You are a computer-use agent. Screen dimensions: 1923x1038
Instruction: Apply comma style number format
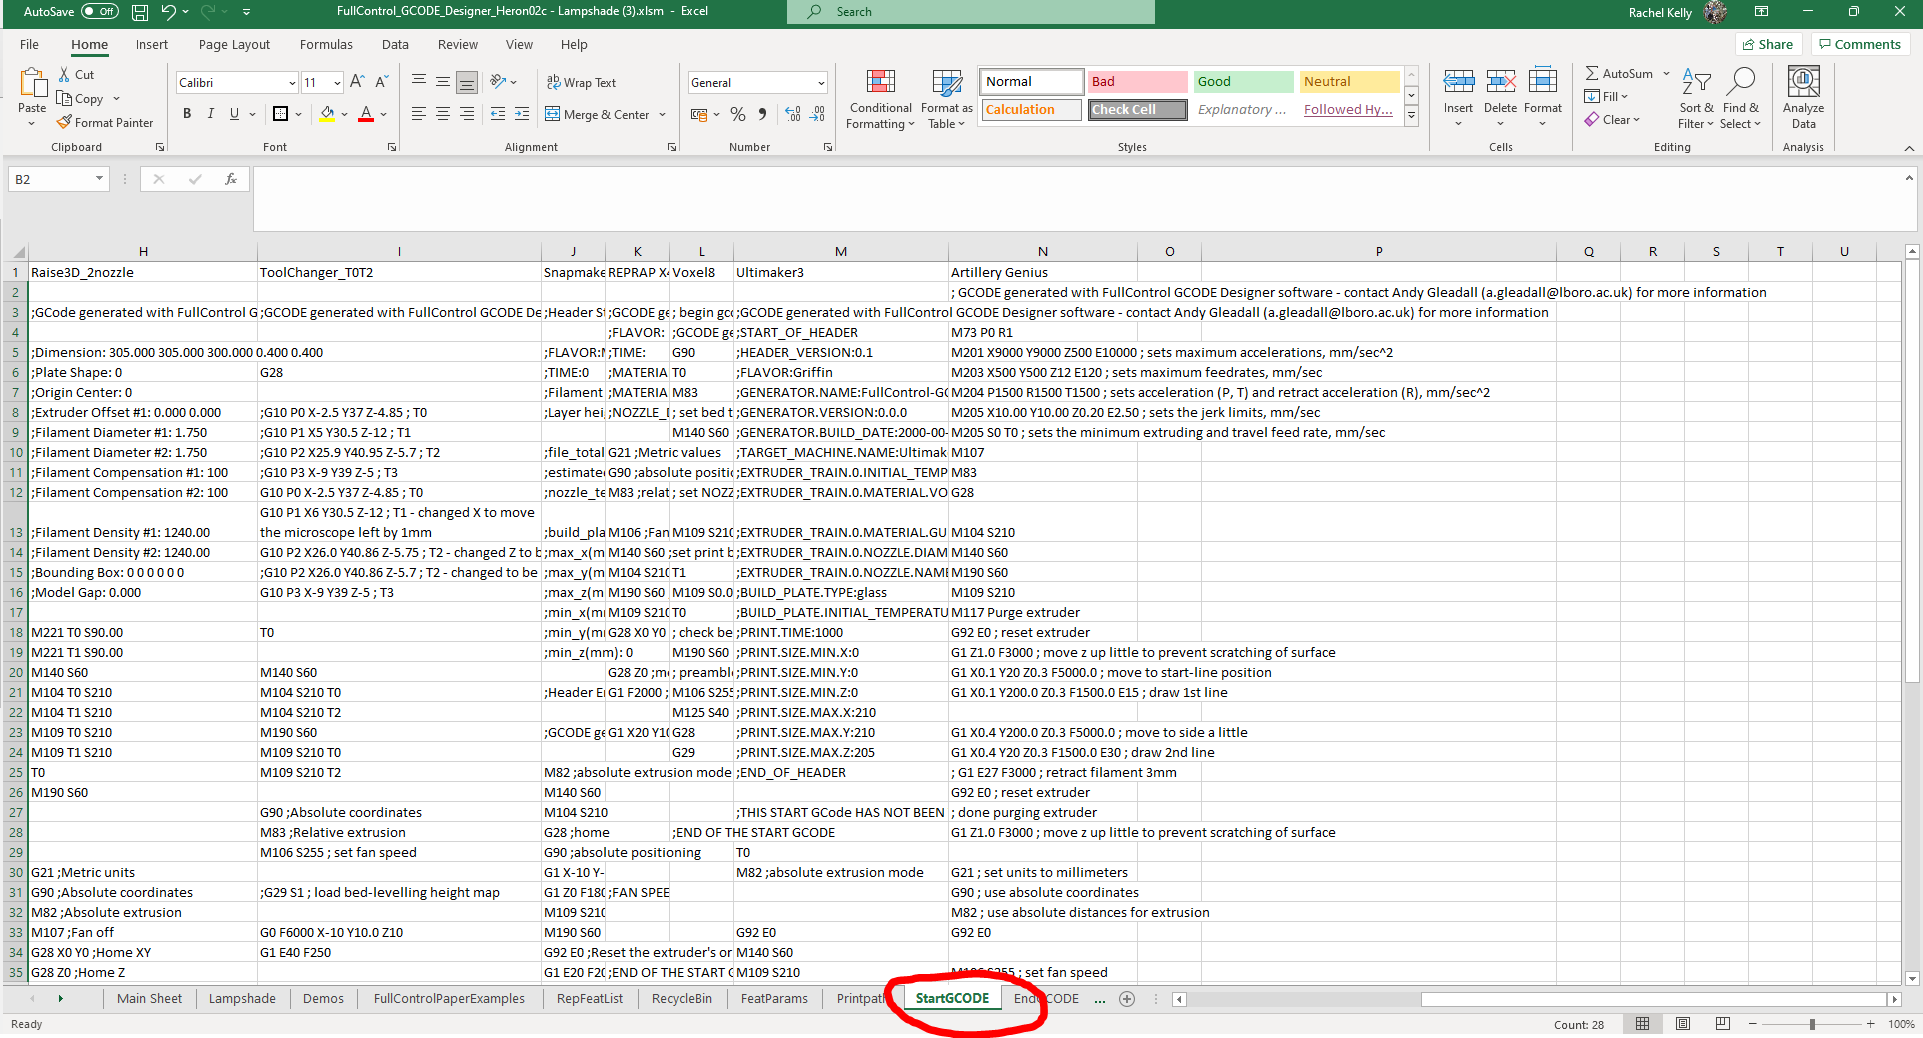tap(762, 114)
